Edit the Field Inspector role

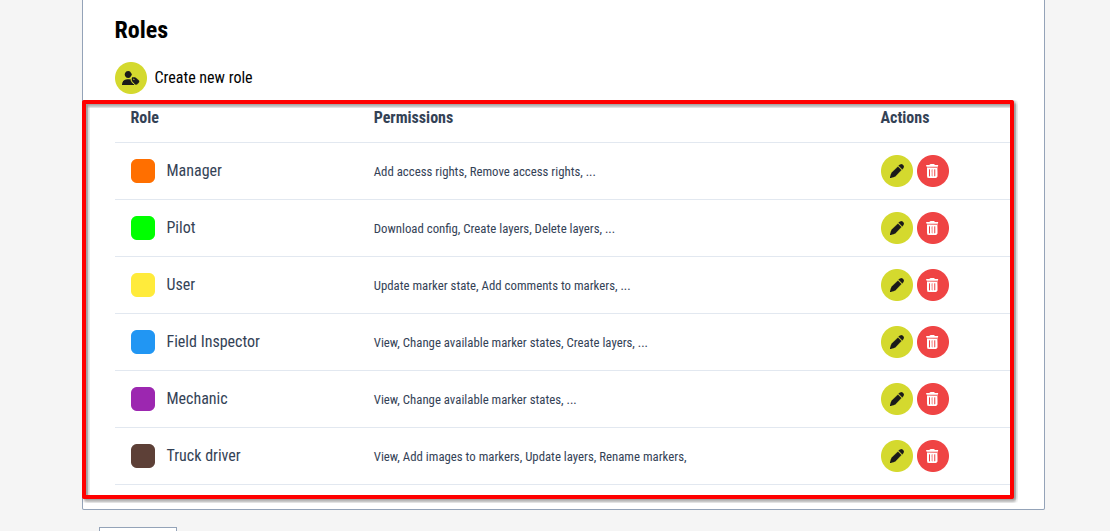click(896, 342)
